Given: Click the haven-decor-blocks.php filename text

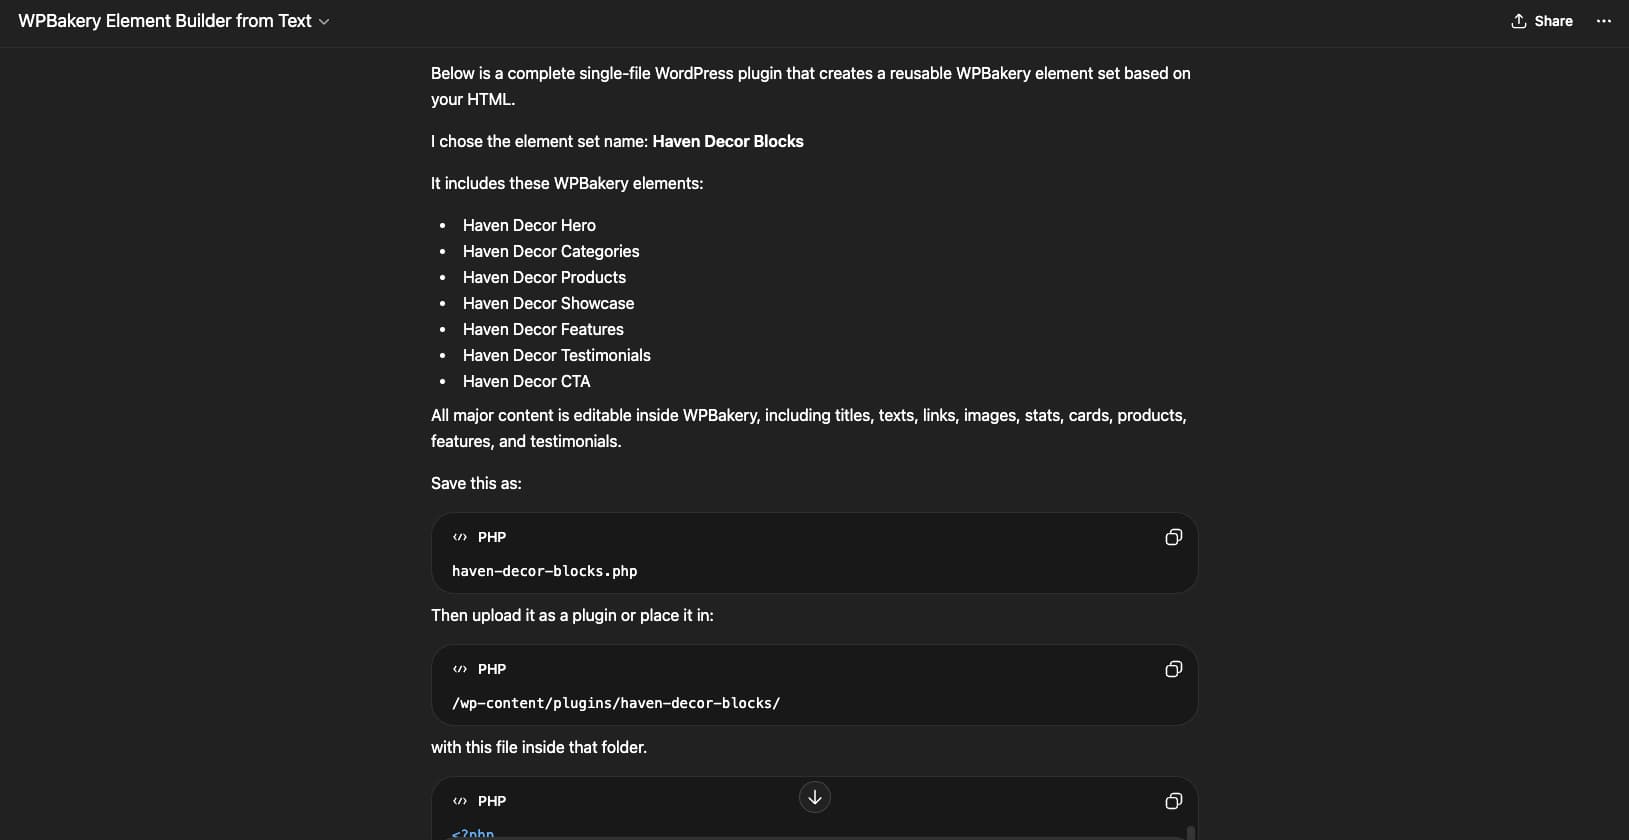Looking at the screenshot, I should tap(544, 571).
